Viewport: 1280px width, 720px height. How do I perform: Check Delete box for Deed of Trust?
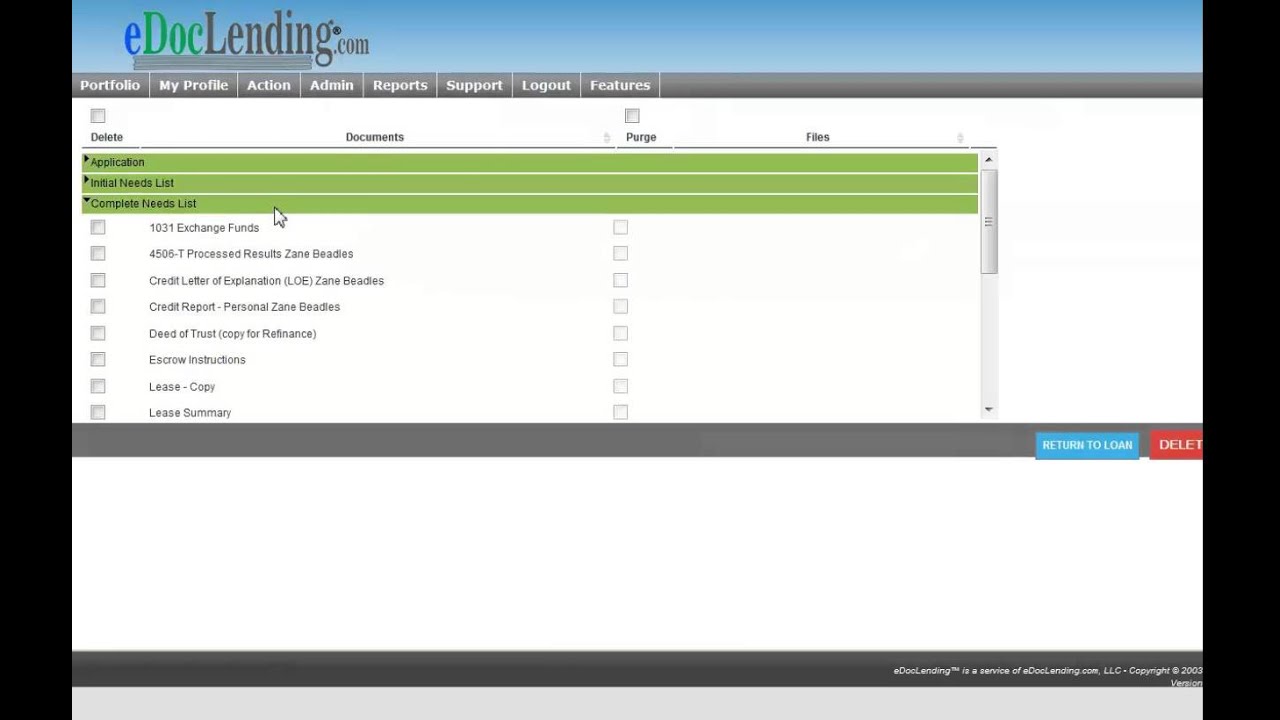pos(98,333)
